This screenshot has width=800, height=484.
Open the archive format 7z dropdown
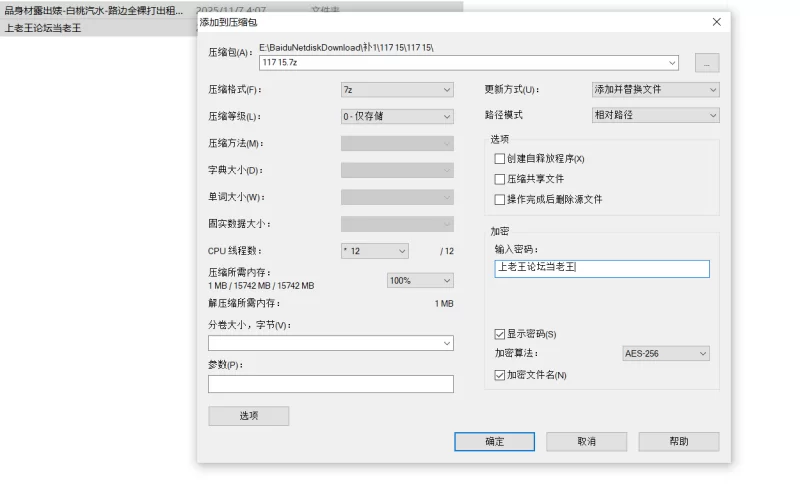(397, 90)
